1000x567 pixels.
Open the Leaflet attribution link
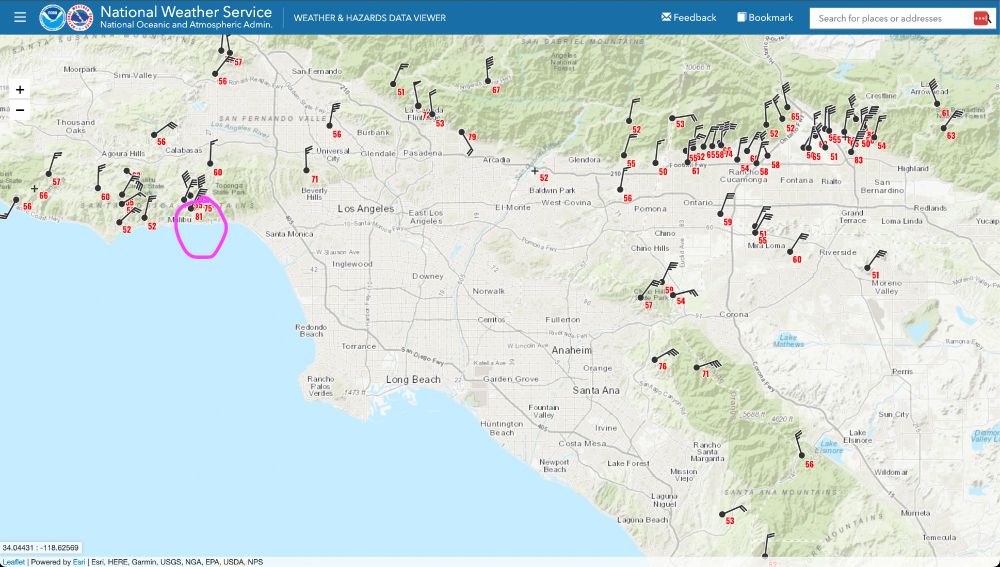tap(13, 562)
